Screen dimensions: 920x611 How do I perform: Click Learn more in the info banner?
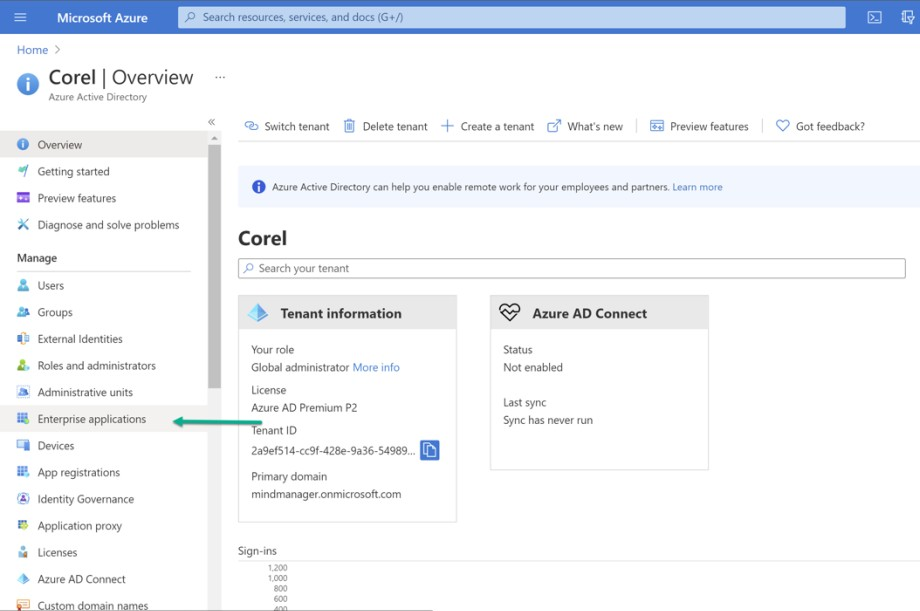pyautogui.click(x=697, y=187)
